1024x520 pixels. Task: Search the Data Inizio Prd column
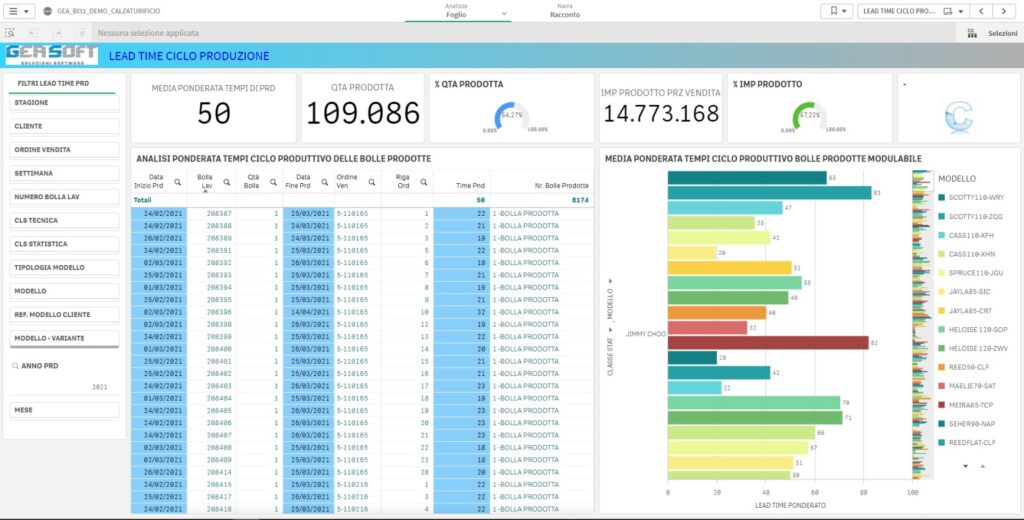(x=177, y=182)
